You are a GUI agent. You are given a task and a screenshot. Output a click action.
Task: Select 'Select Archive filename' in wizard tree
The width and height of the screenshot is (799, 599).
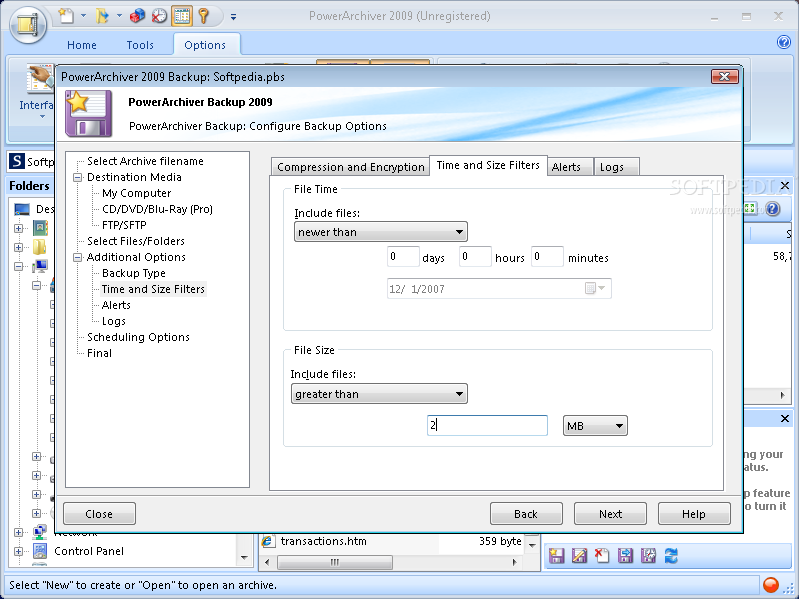point(145,161)
